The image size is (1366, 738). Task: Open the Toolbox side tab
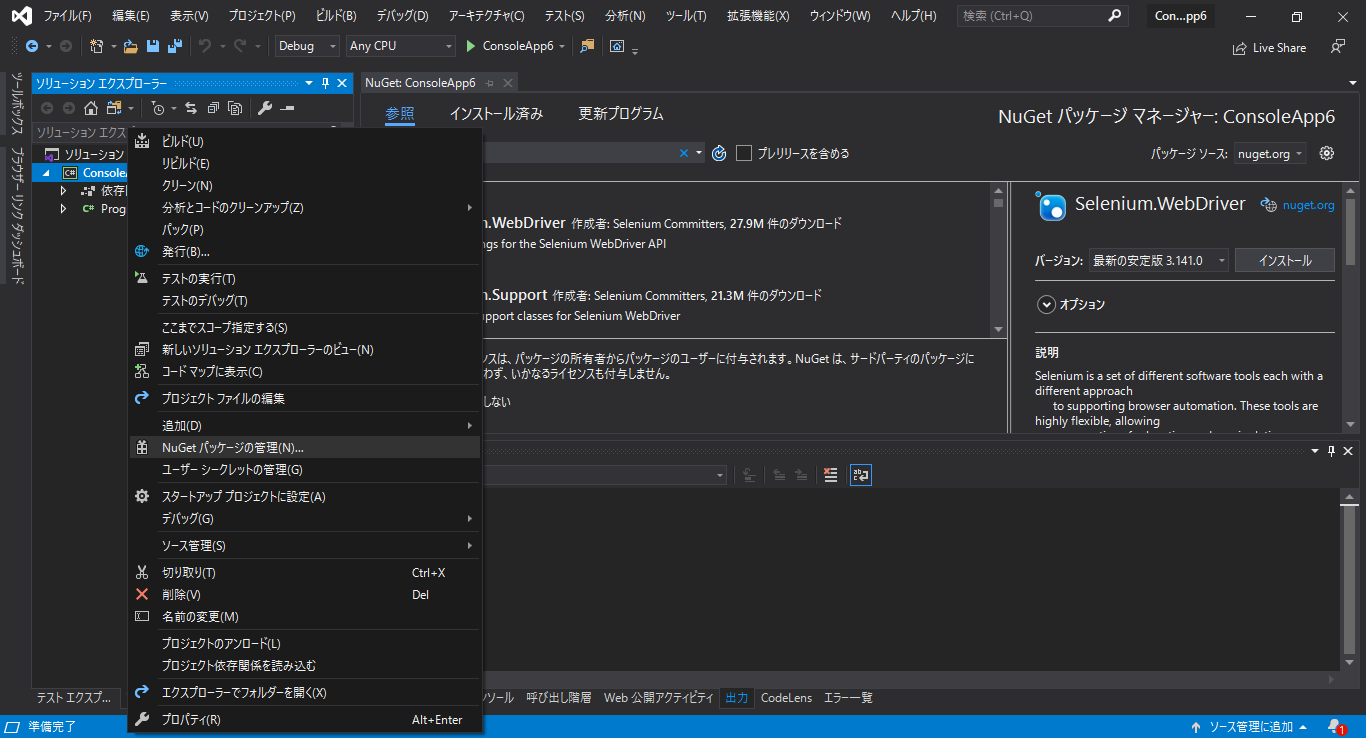(x=17, y=103)
